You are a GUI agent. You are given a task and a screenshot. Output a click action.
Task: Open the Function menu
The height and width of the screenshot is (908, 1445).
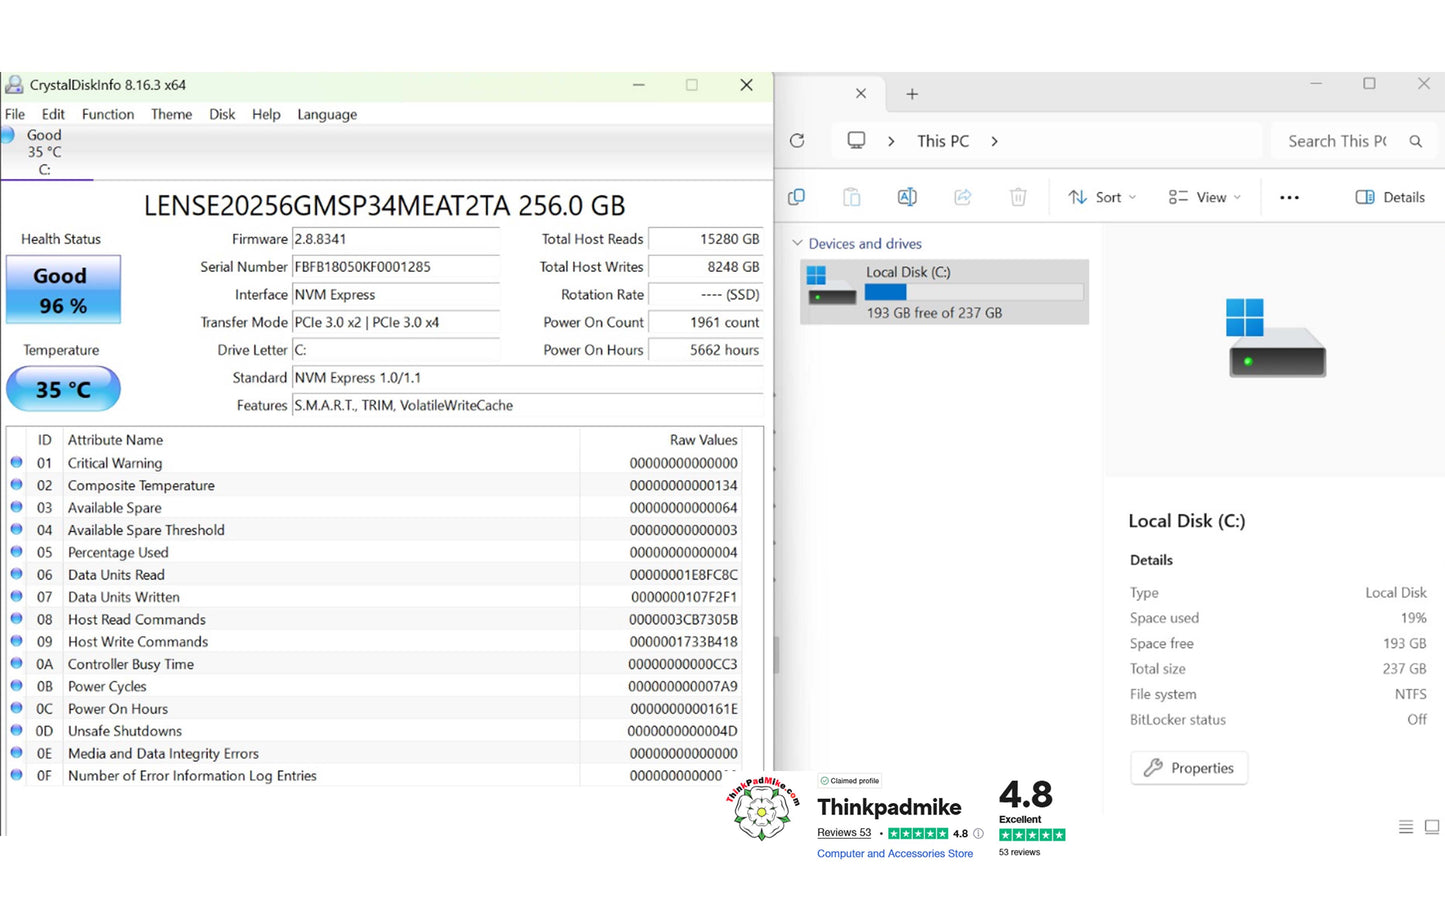(x=108, y=114)
